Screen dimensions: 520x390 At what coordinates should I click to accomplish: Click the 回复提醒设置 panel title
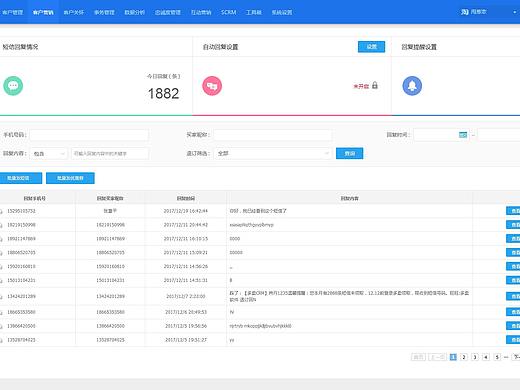pyautogui.click(x=419, y=47)
